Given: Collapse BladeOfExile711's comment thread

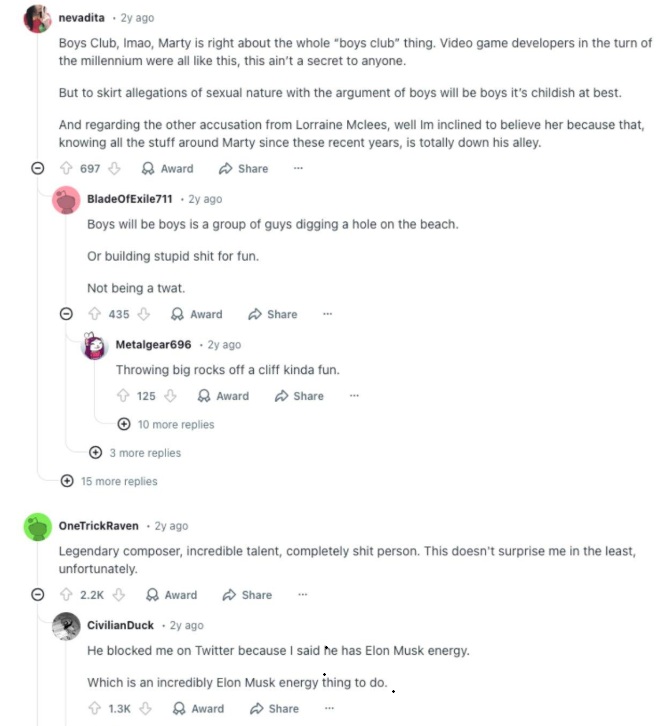Looking at the screenshot, I should point(67,314).
